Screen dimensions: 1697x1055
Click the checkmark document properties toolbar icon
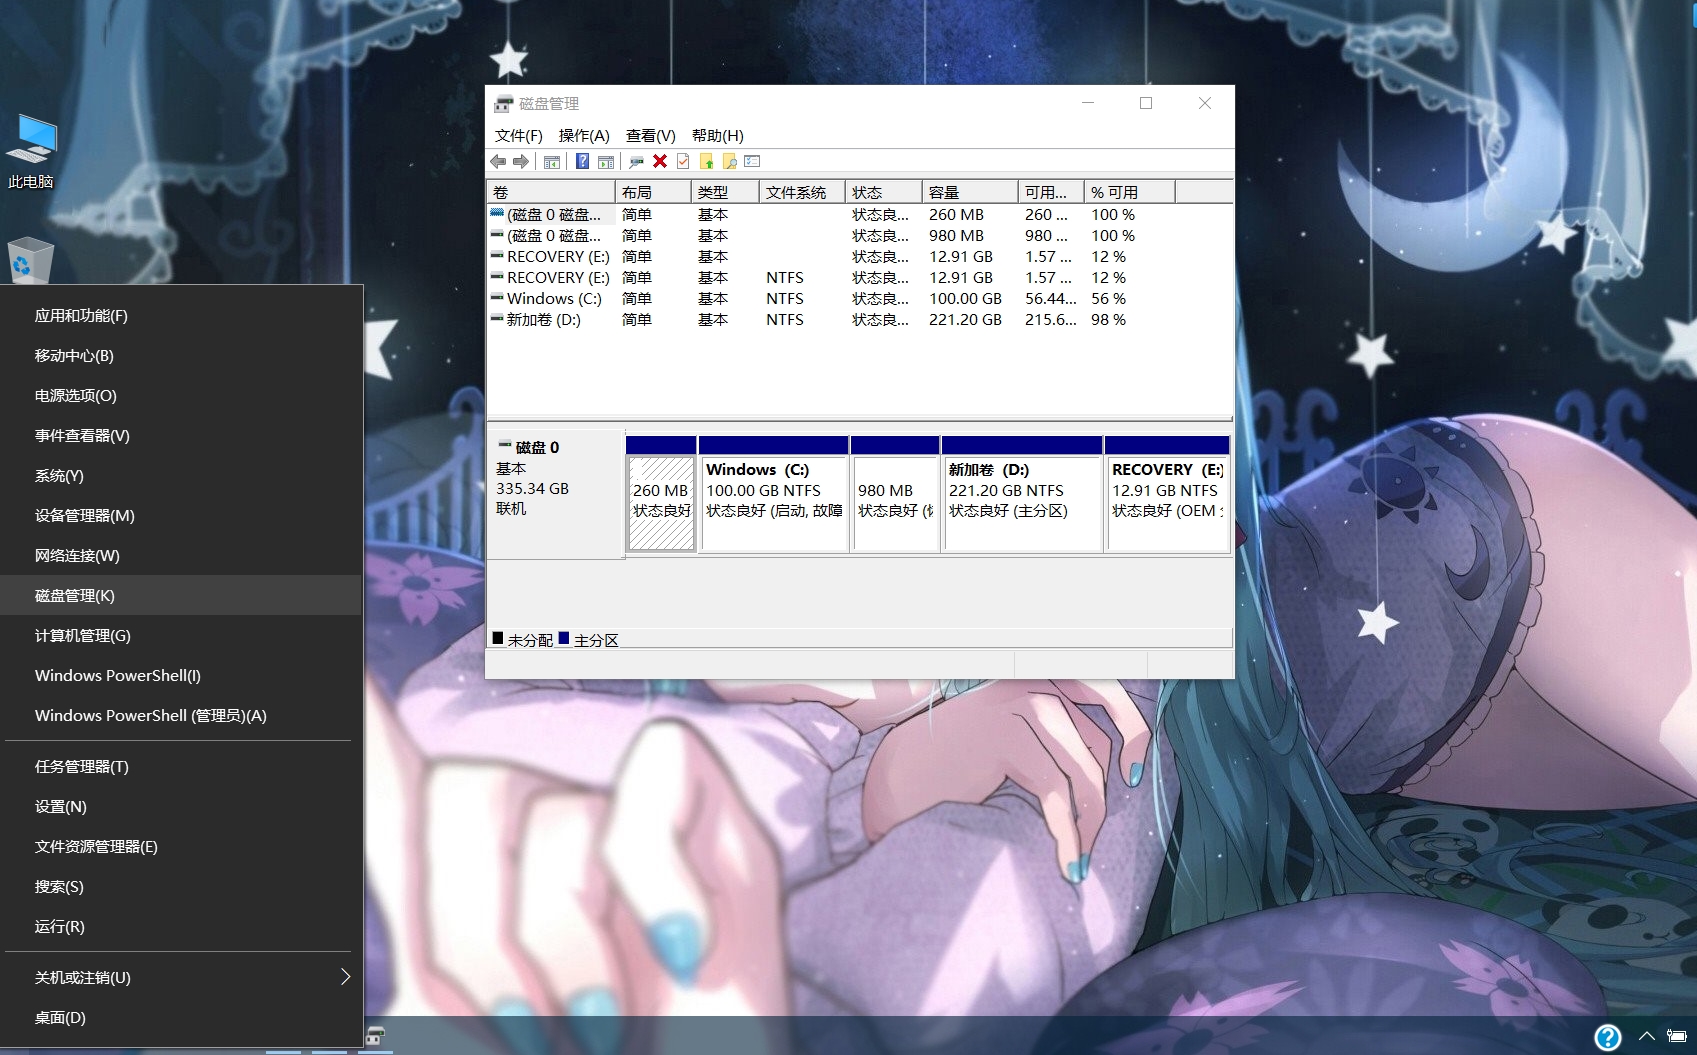tap(683, 161)
